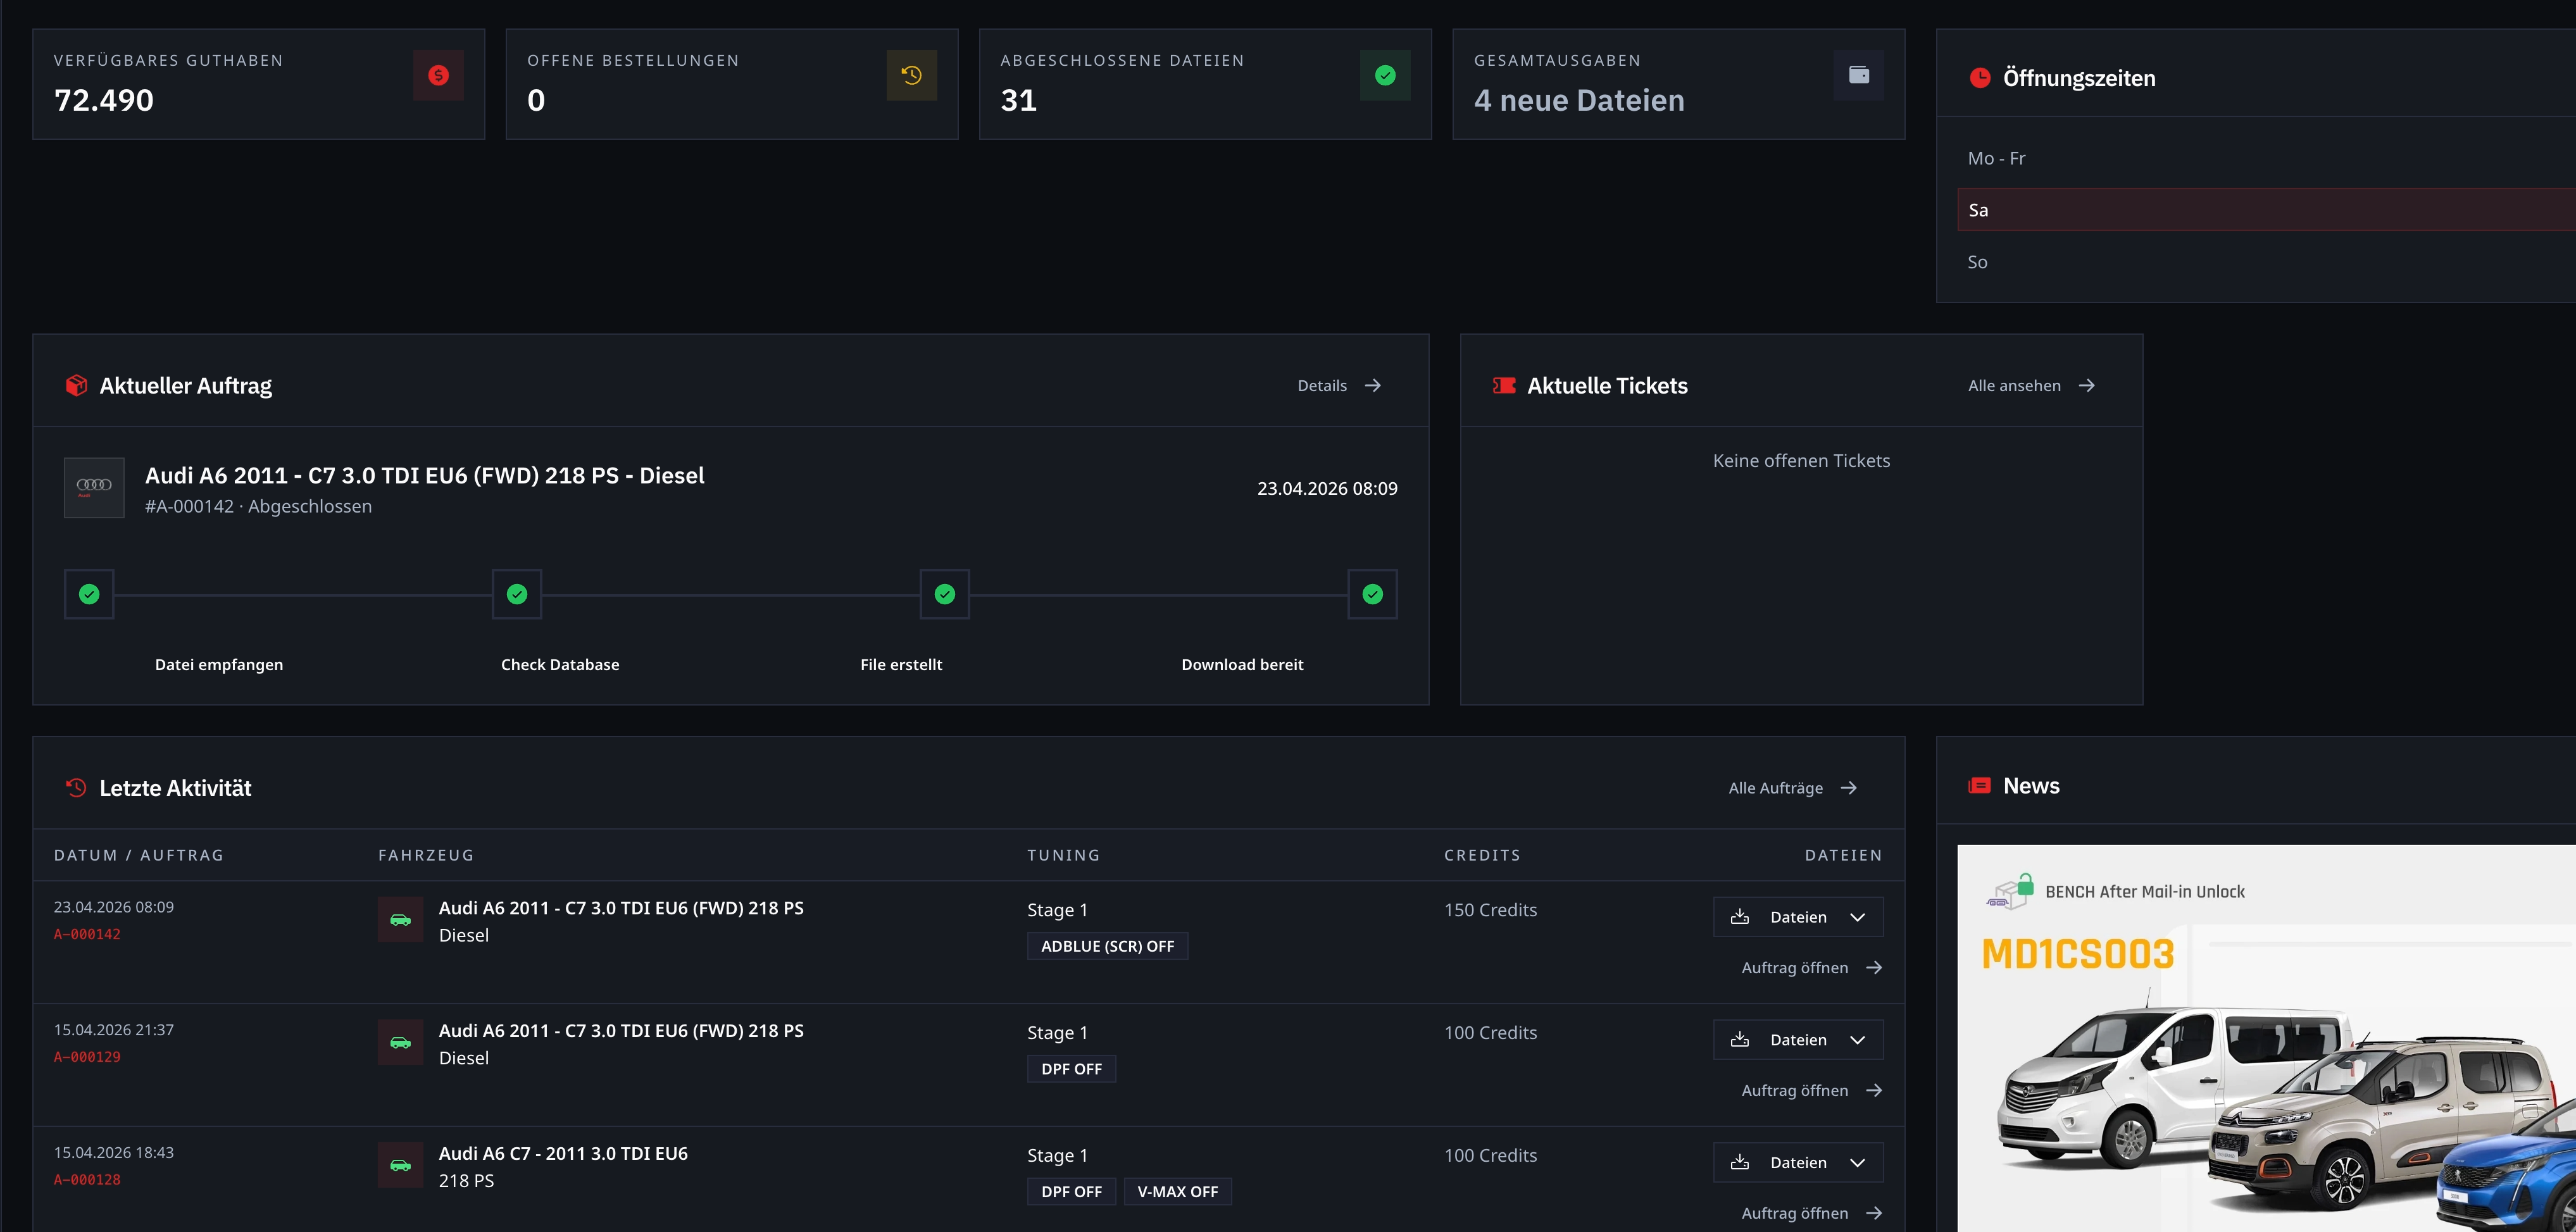Open Alle ansehen in Aktuelle Tickets
The image size is (2576, 1232).
2031,386
